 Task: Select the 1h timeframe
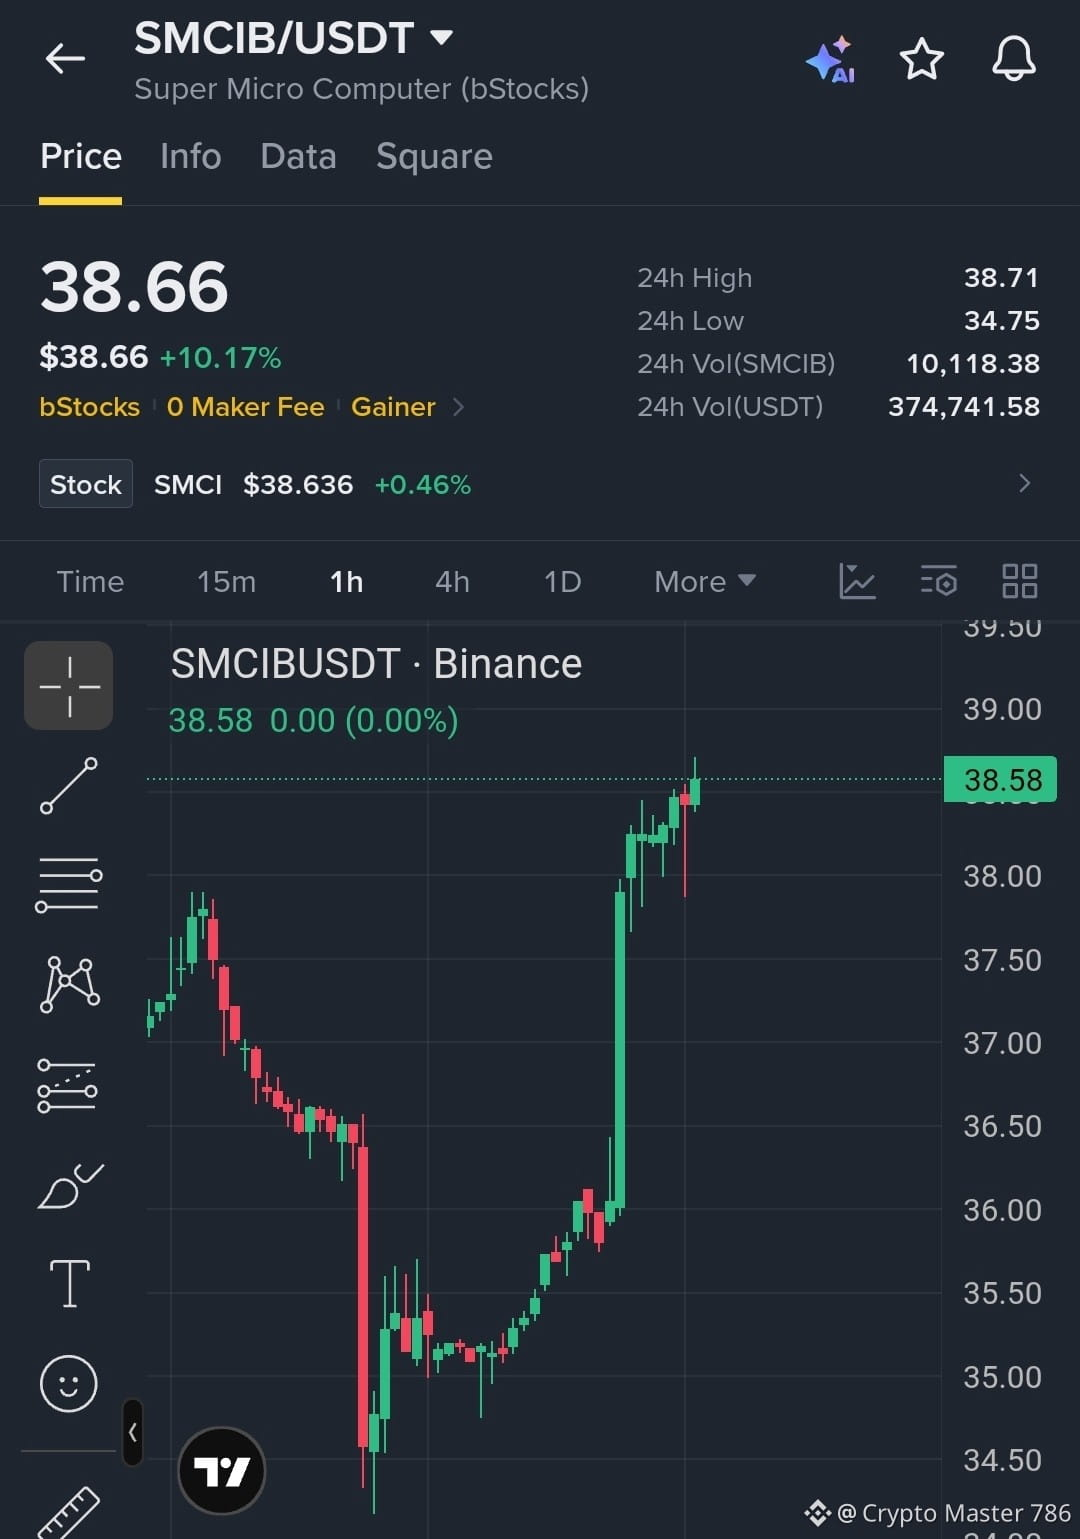click(x=346, y=581)
